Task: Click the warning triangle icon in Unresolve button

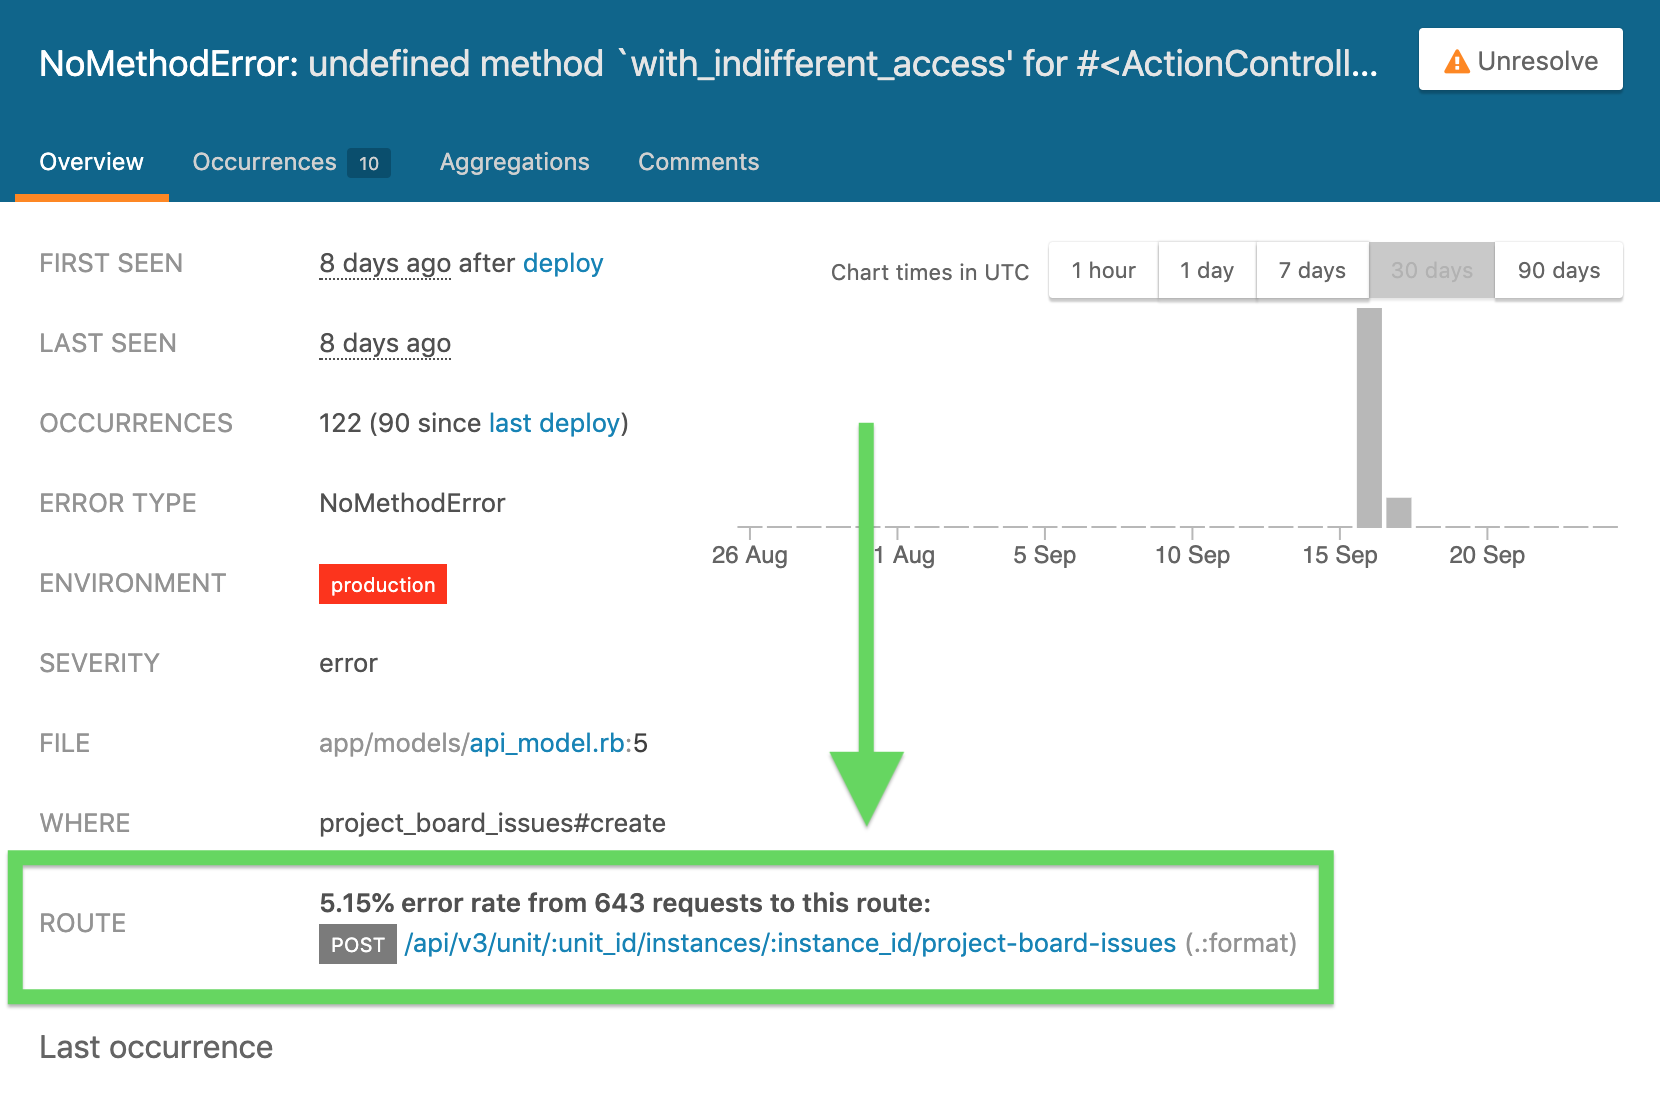Action: (x=1456, y=61)
